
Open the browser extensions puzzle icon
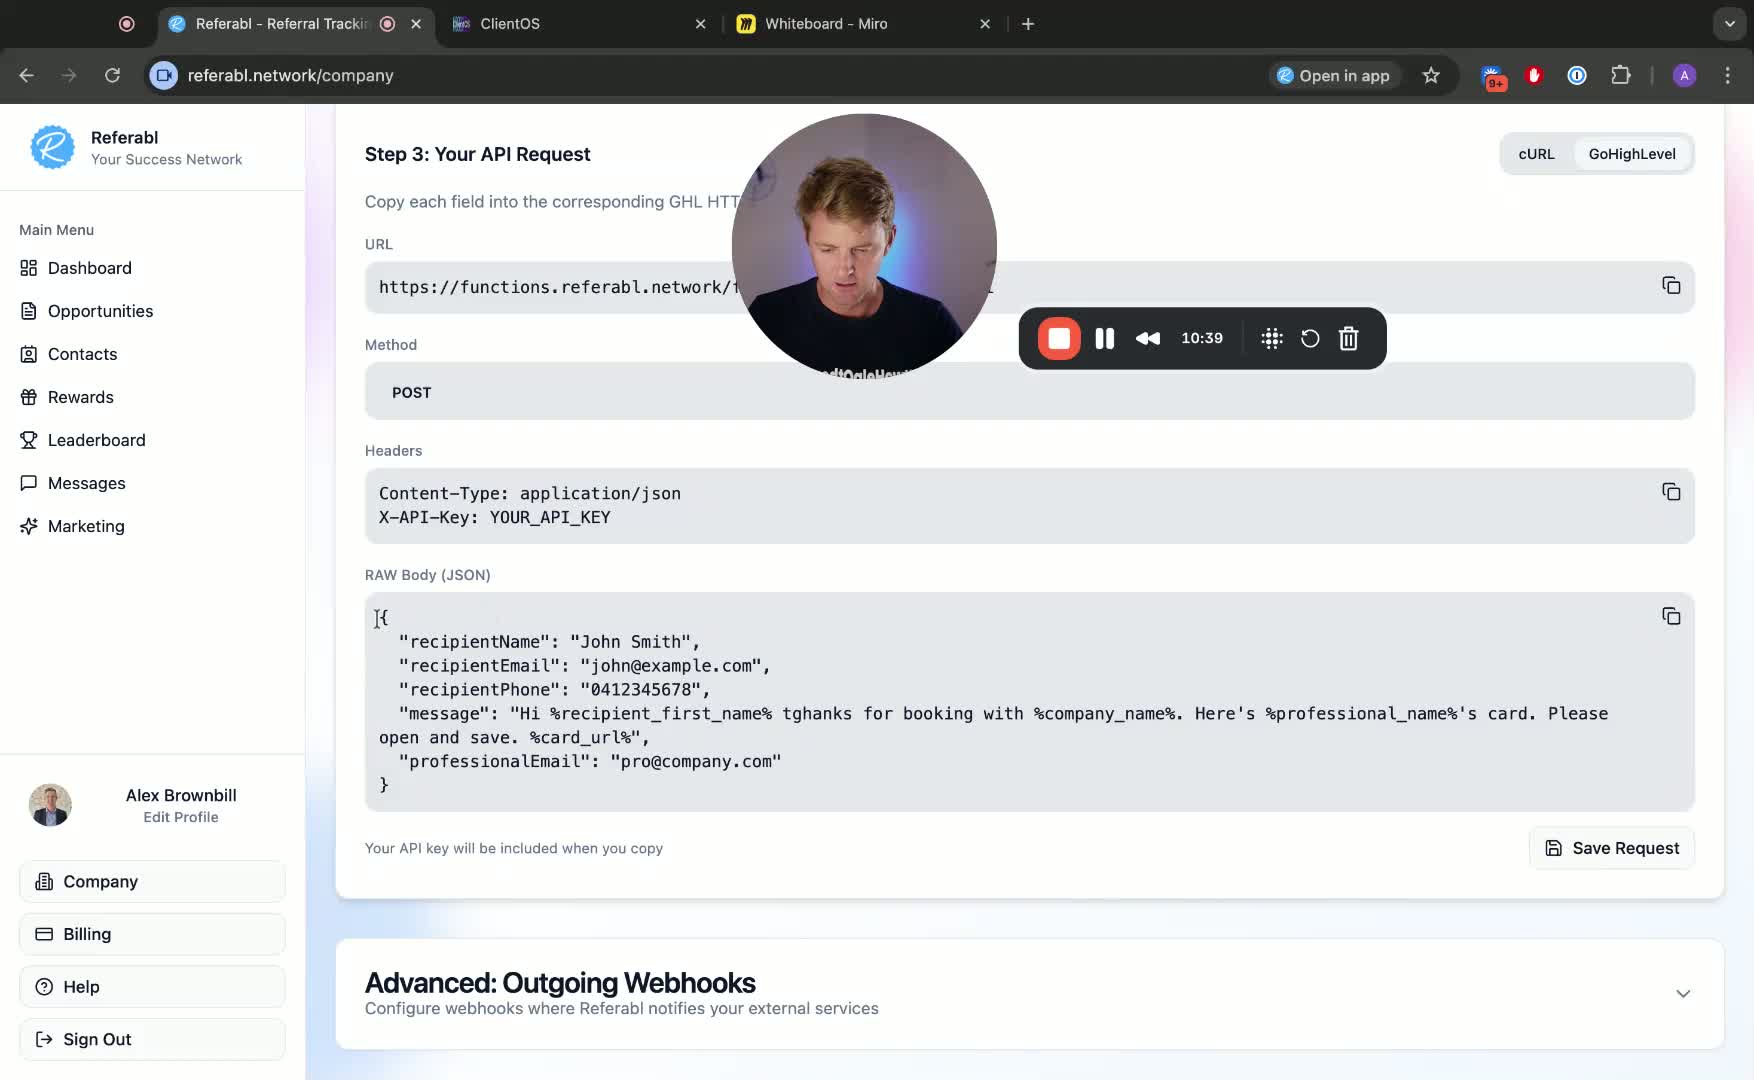[1621, 75]
